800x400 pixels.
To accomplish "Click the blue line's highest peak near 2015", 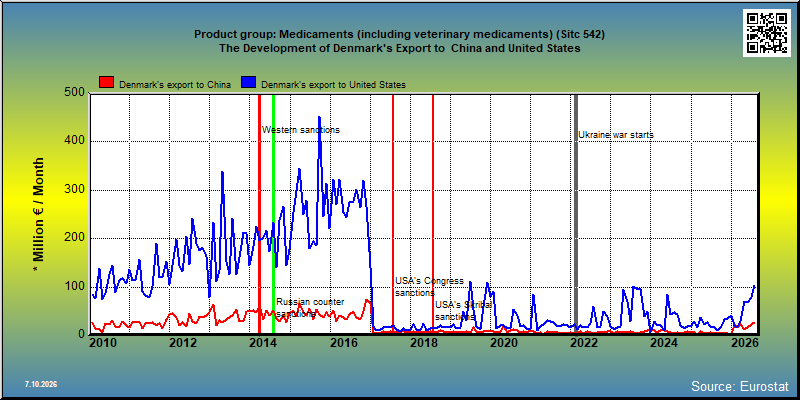I will (319, 118).
